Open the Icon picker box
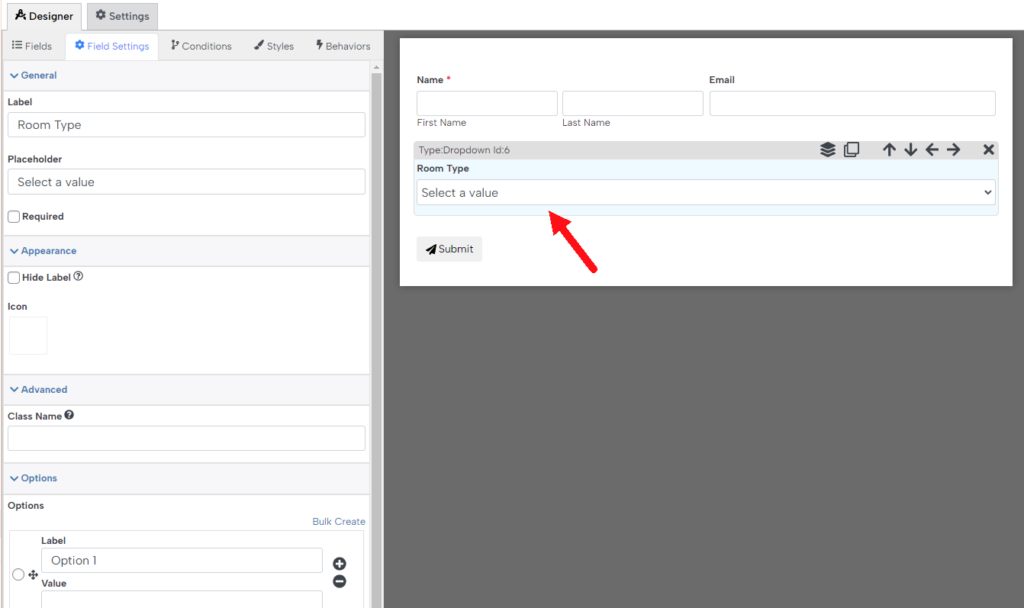Screen dimensions: 1024x608 pos(27,336)
